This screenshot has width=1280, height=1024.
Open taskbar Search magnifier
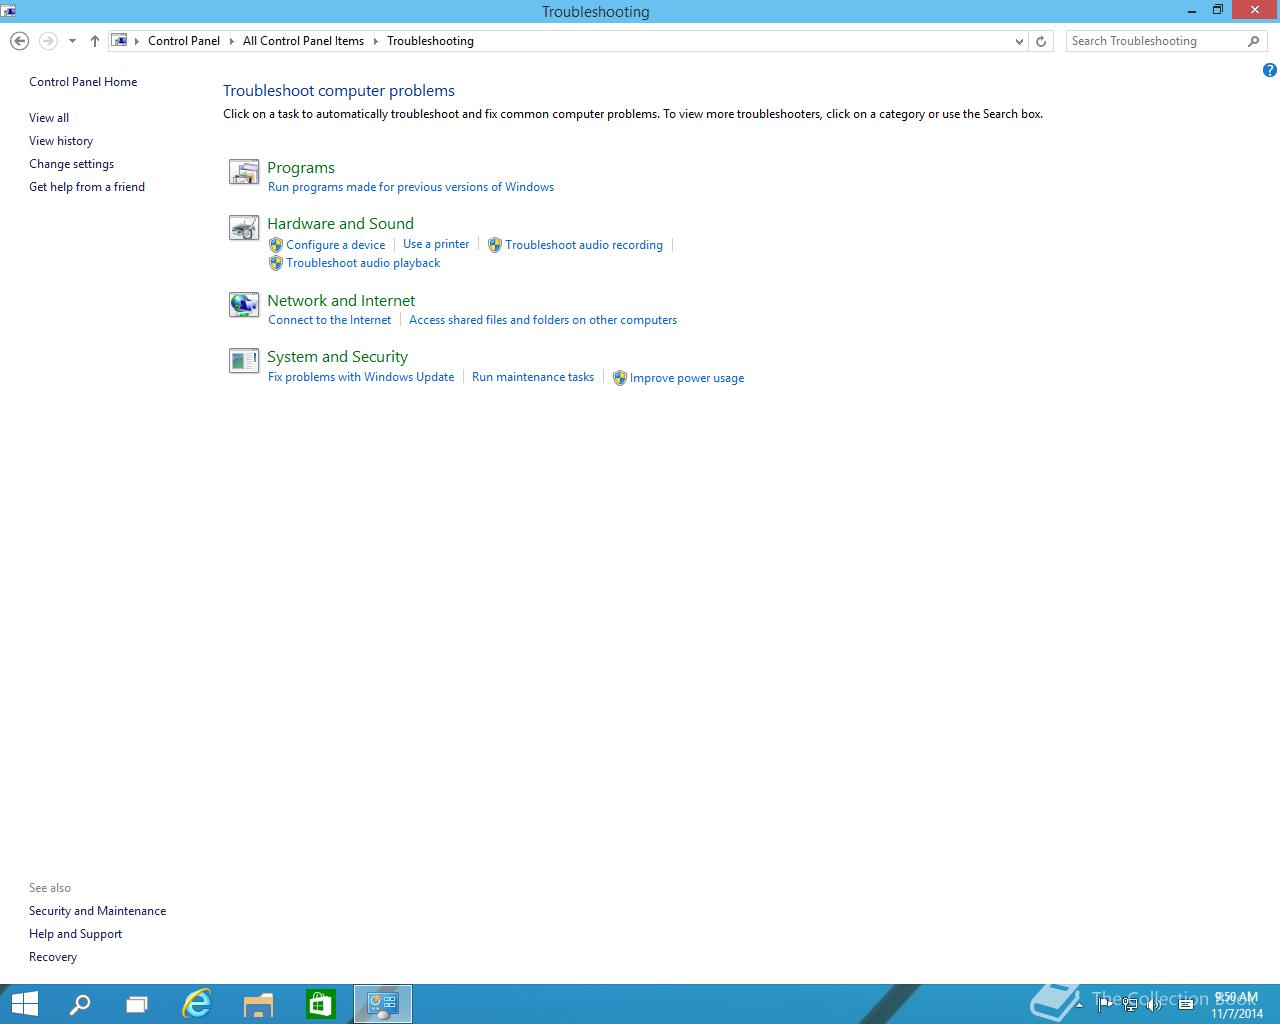80,1004
